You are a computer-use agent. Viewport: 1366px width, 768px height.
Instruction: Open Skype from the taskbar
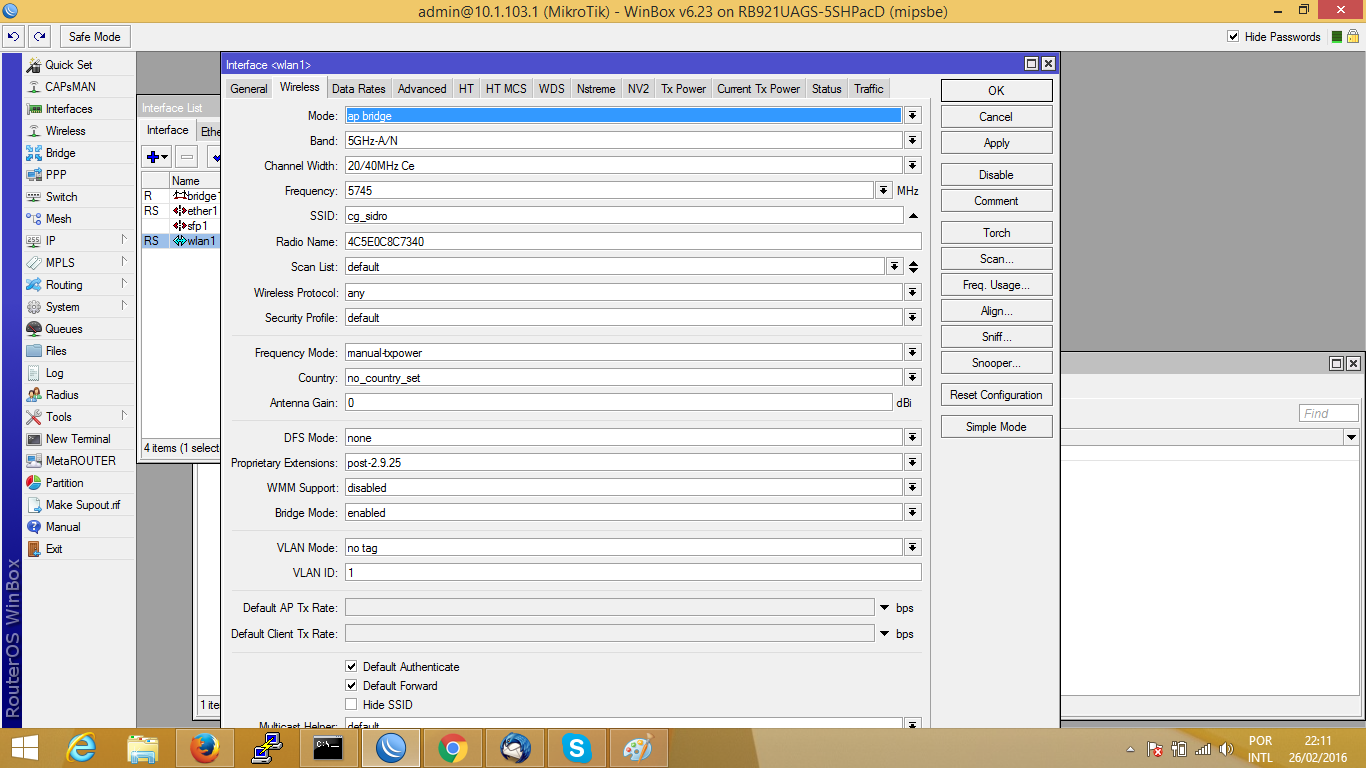point(576,748)
